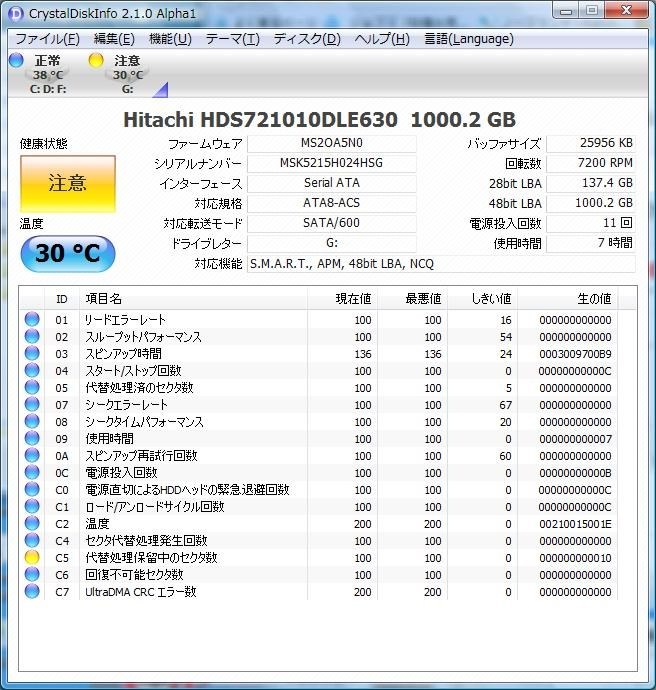Click raw value 00210015001E in 温度 row
The image size is (656, 690).
pyautogui.click(x=575, y=524)
